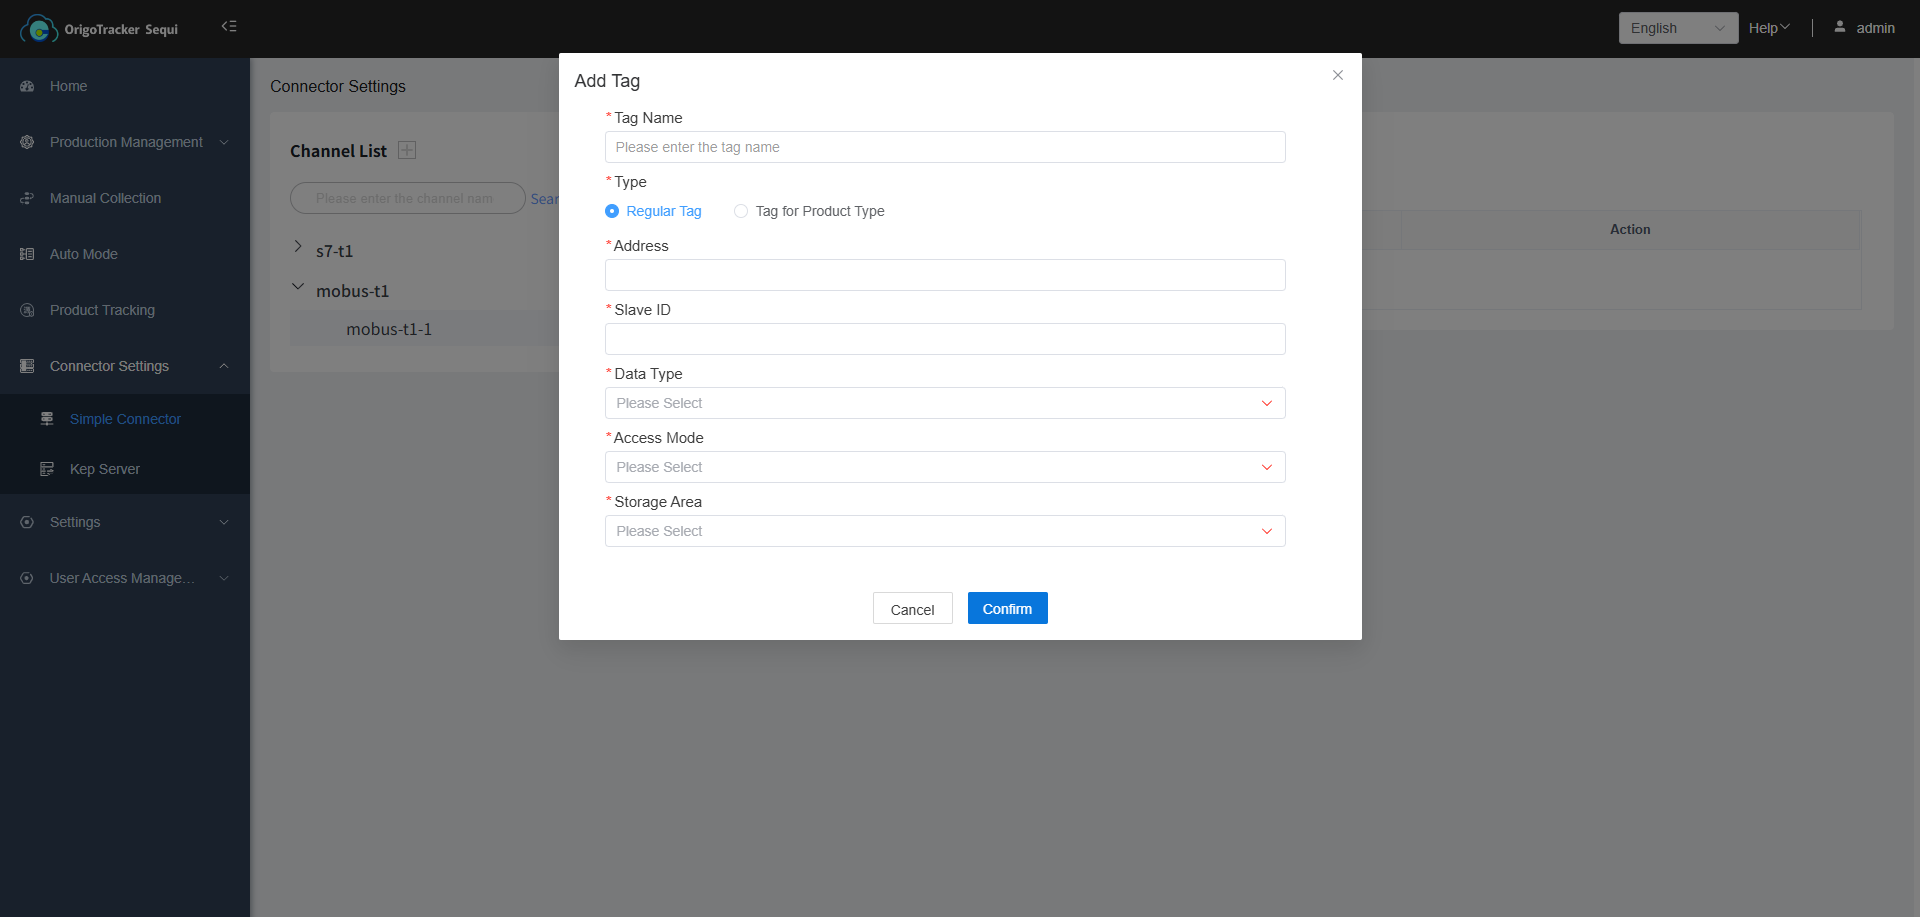Image resolution: width=1920 pixels, height=917 pixels.
Task: Open the Access Mode dropdown
Action: click(944, 467)
